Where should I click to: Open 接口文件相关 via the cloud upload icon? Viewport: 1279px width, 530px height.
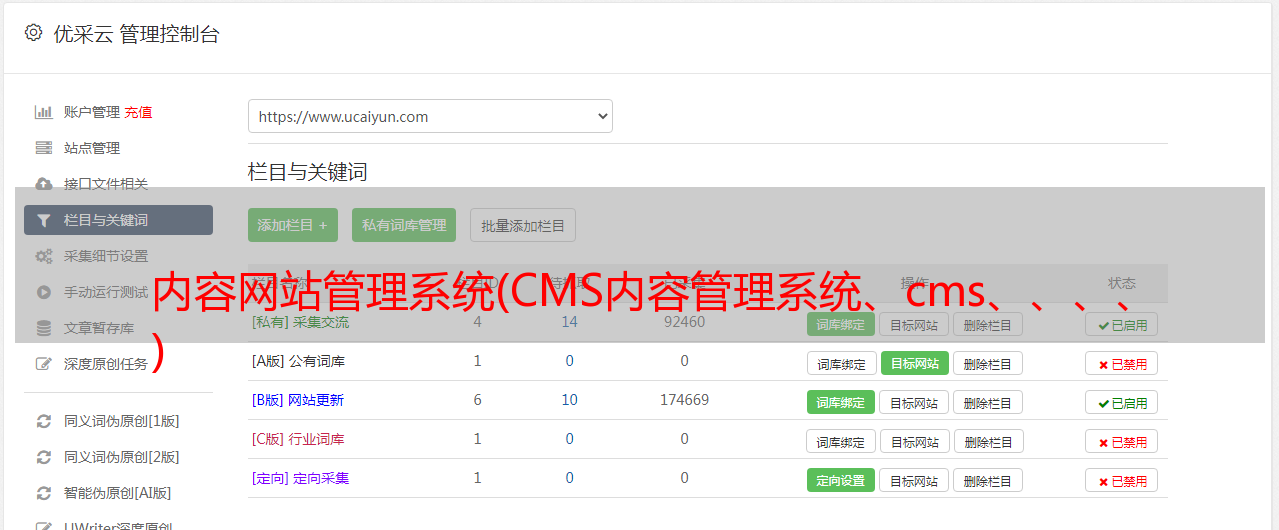tap(43, 184)
